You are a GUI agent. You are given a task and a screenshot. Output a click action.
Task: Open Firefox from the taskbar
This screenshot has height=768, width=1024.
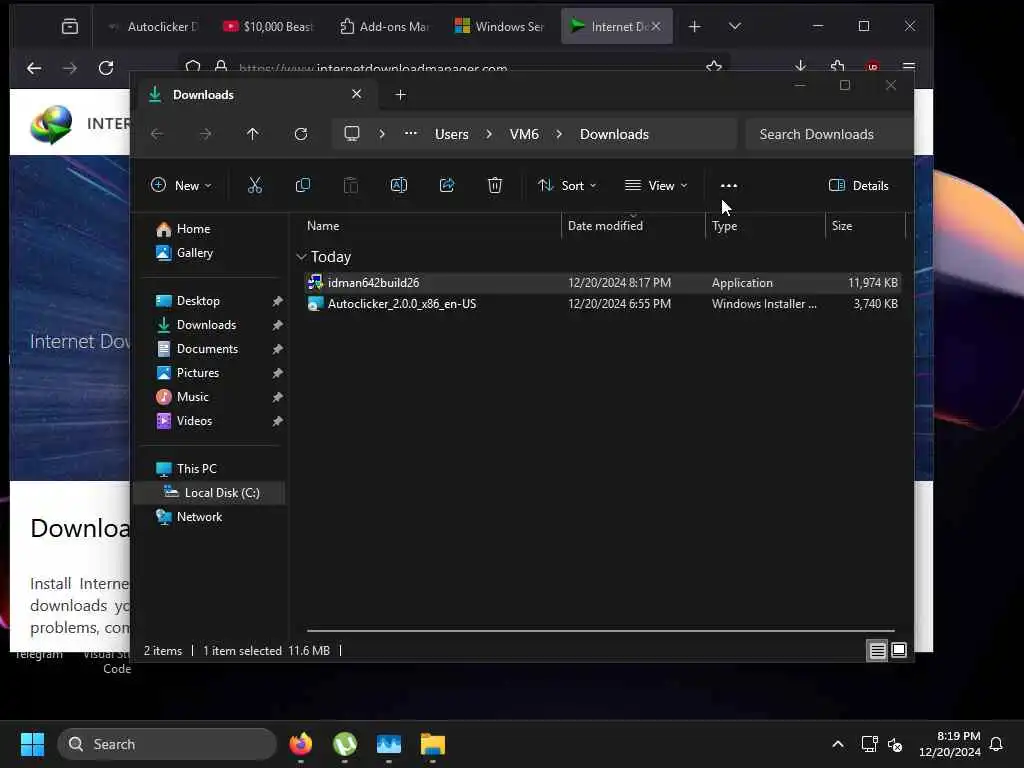point(300,744)
